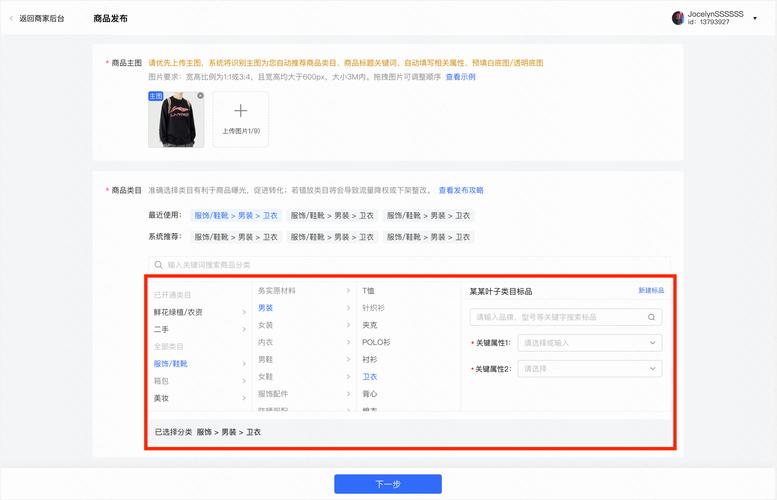Expand the 务实原材料 subcategory chevron

click(348, 291)
